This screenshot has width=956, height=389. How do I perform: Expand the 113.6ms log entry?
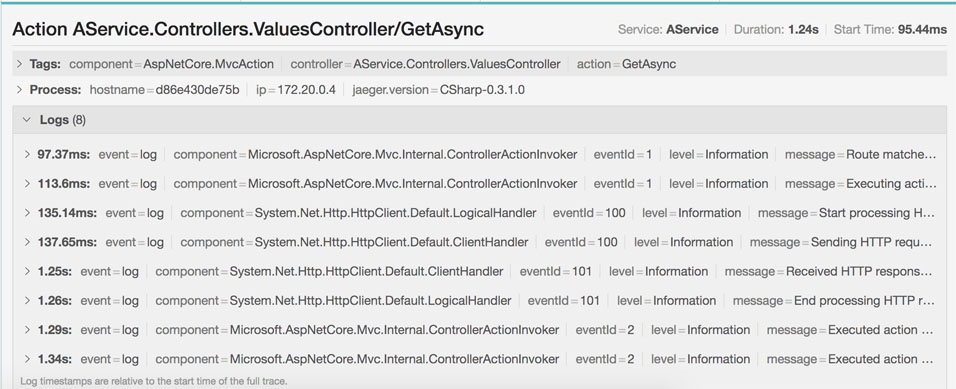click(27, 184)
